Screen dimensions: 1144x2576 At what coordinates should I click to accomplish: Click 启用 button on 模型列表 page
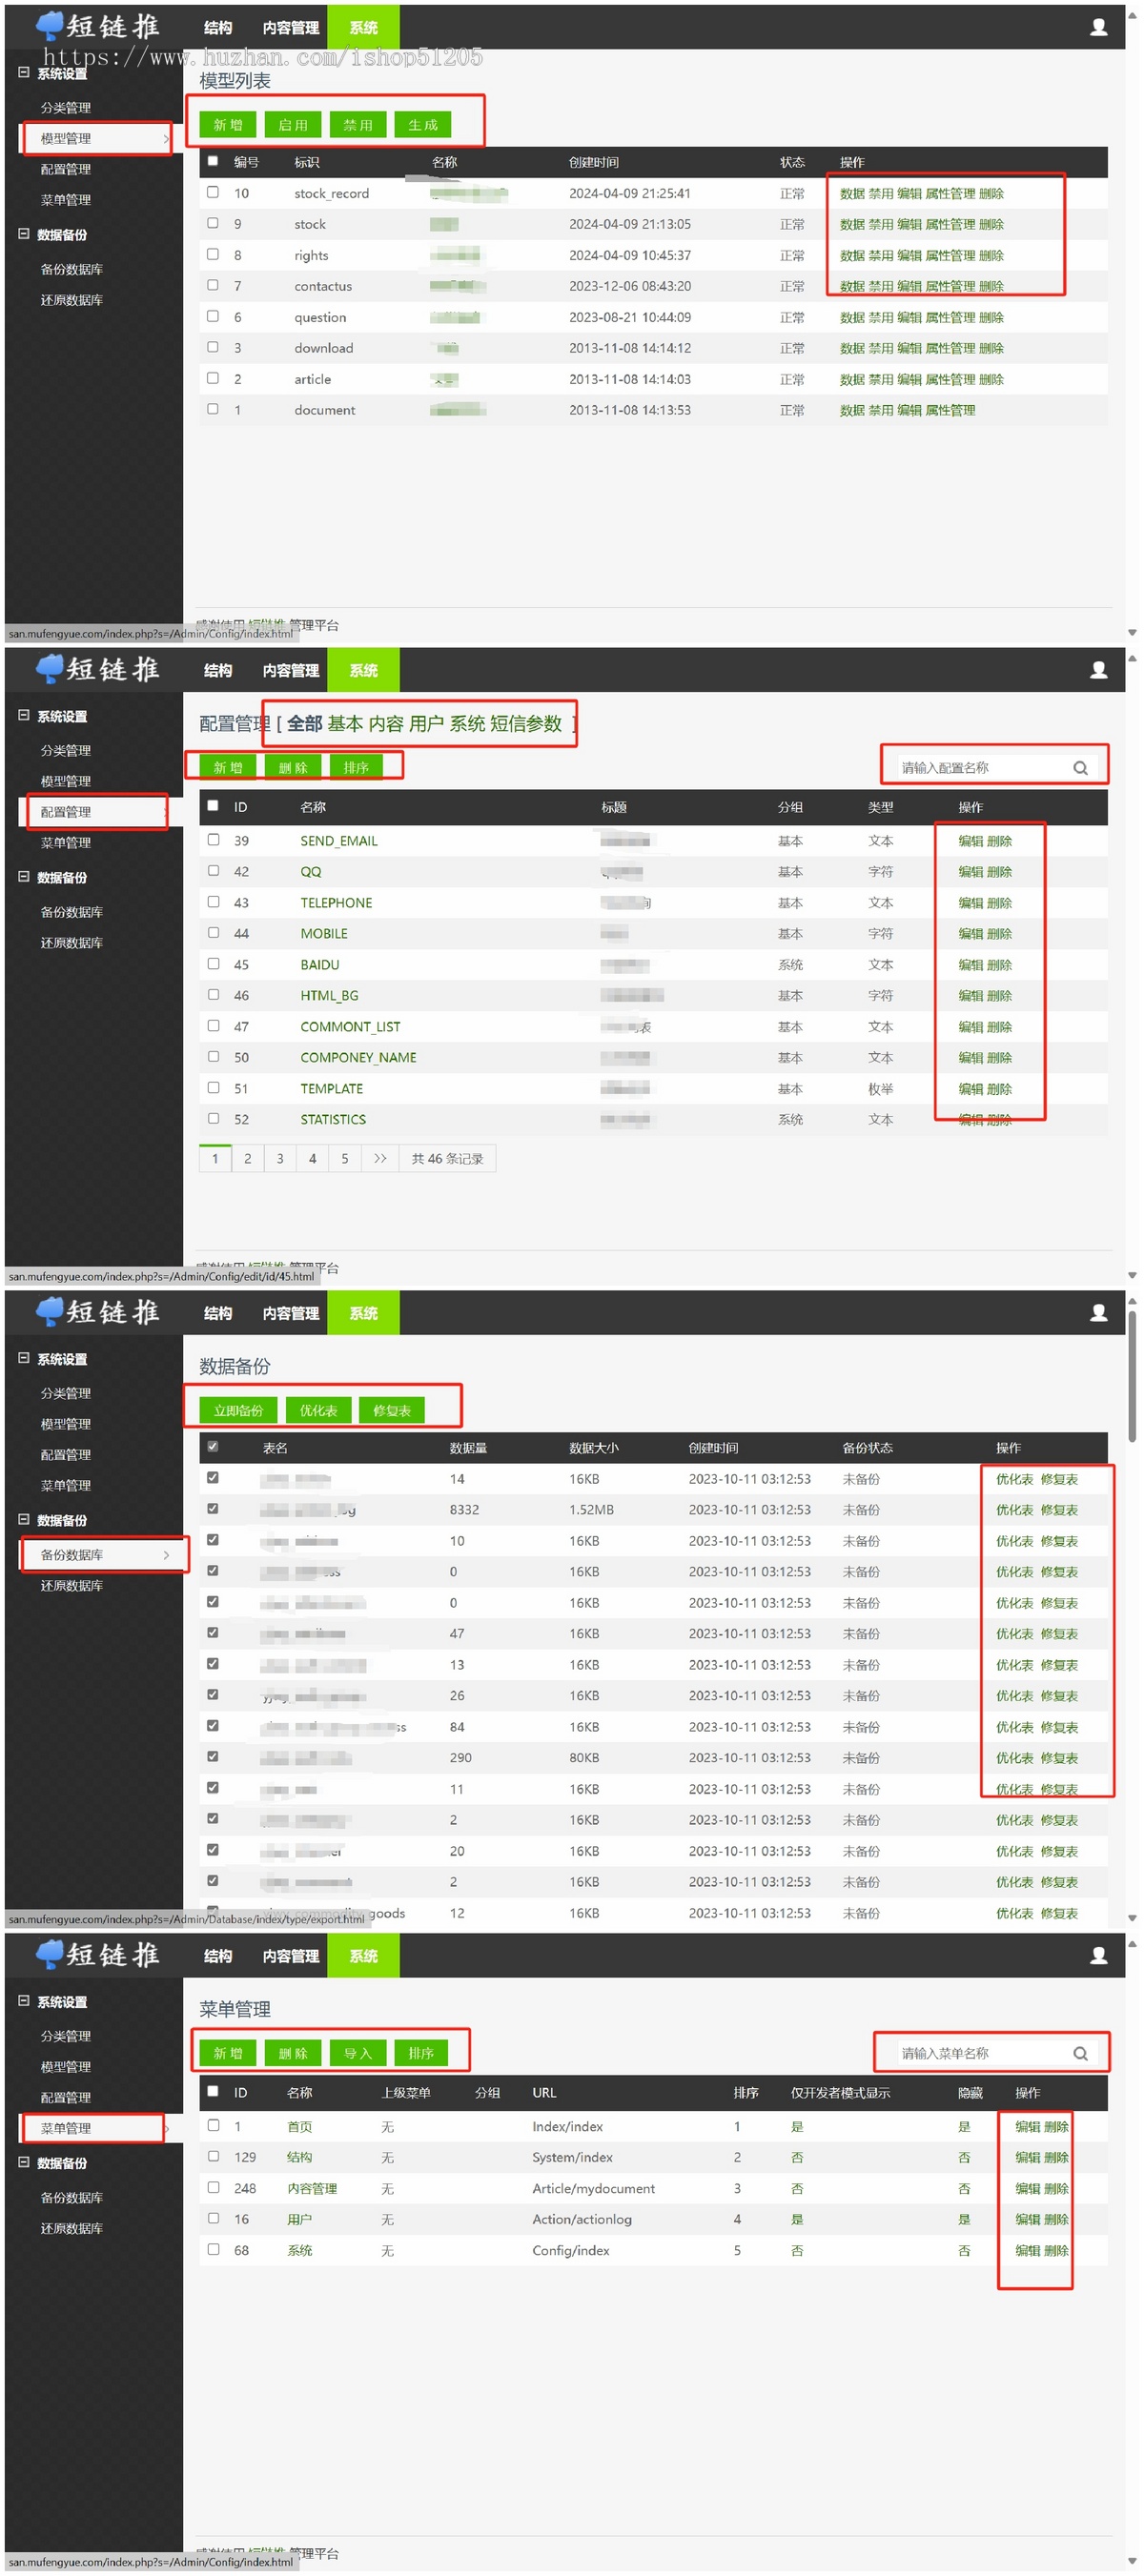click(x=293, y=125)
